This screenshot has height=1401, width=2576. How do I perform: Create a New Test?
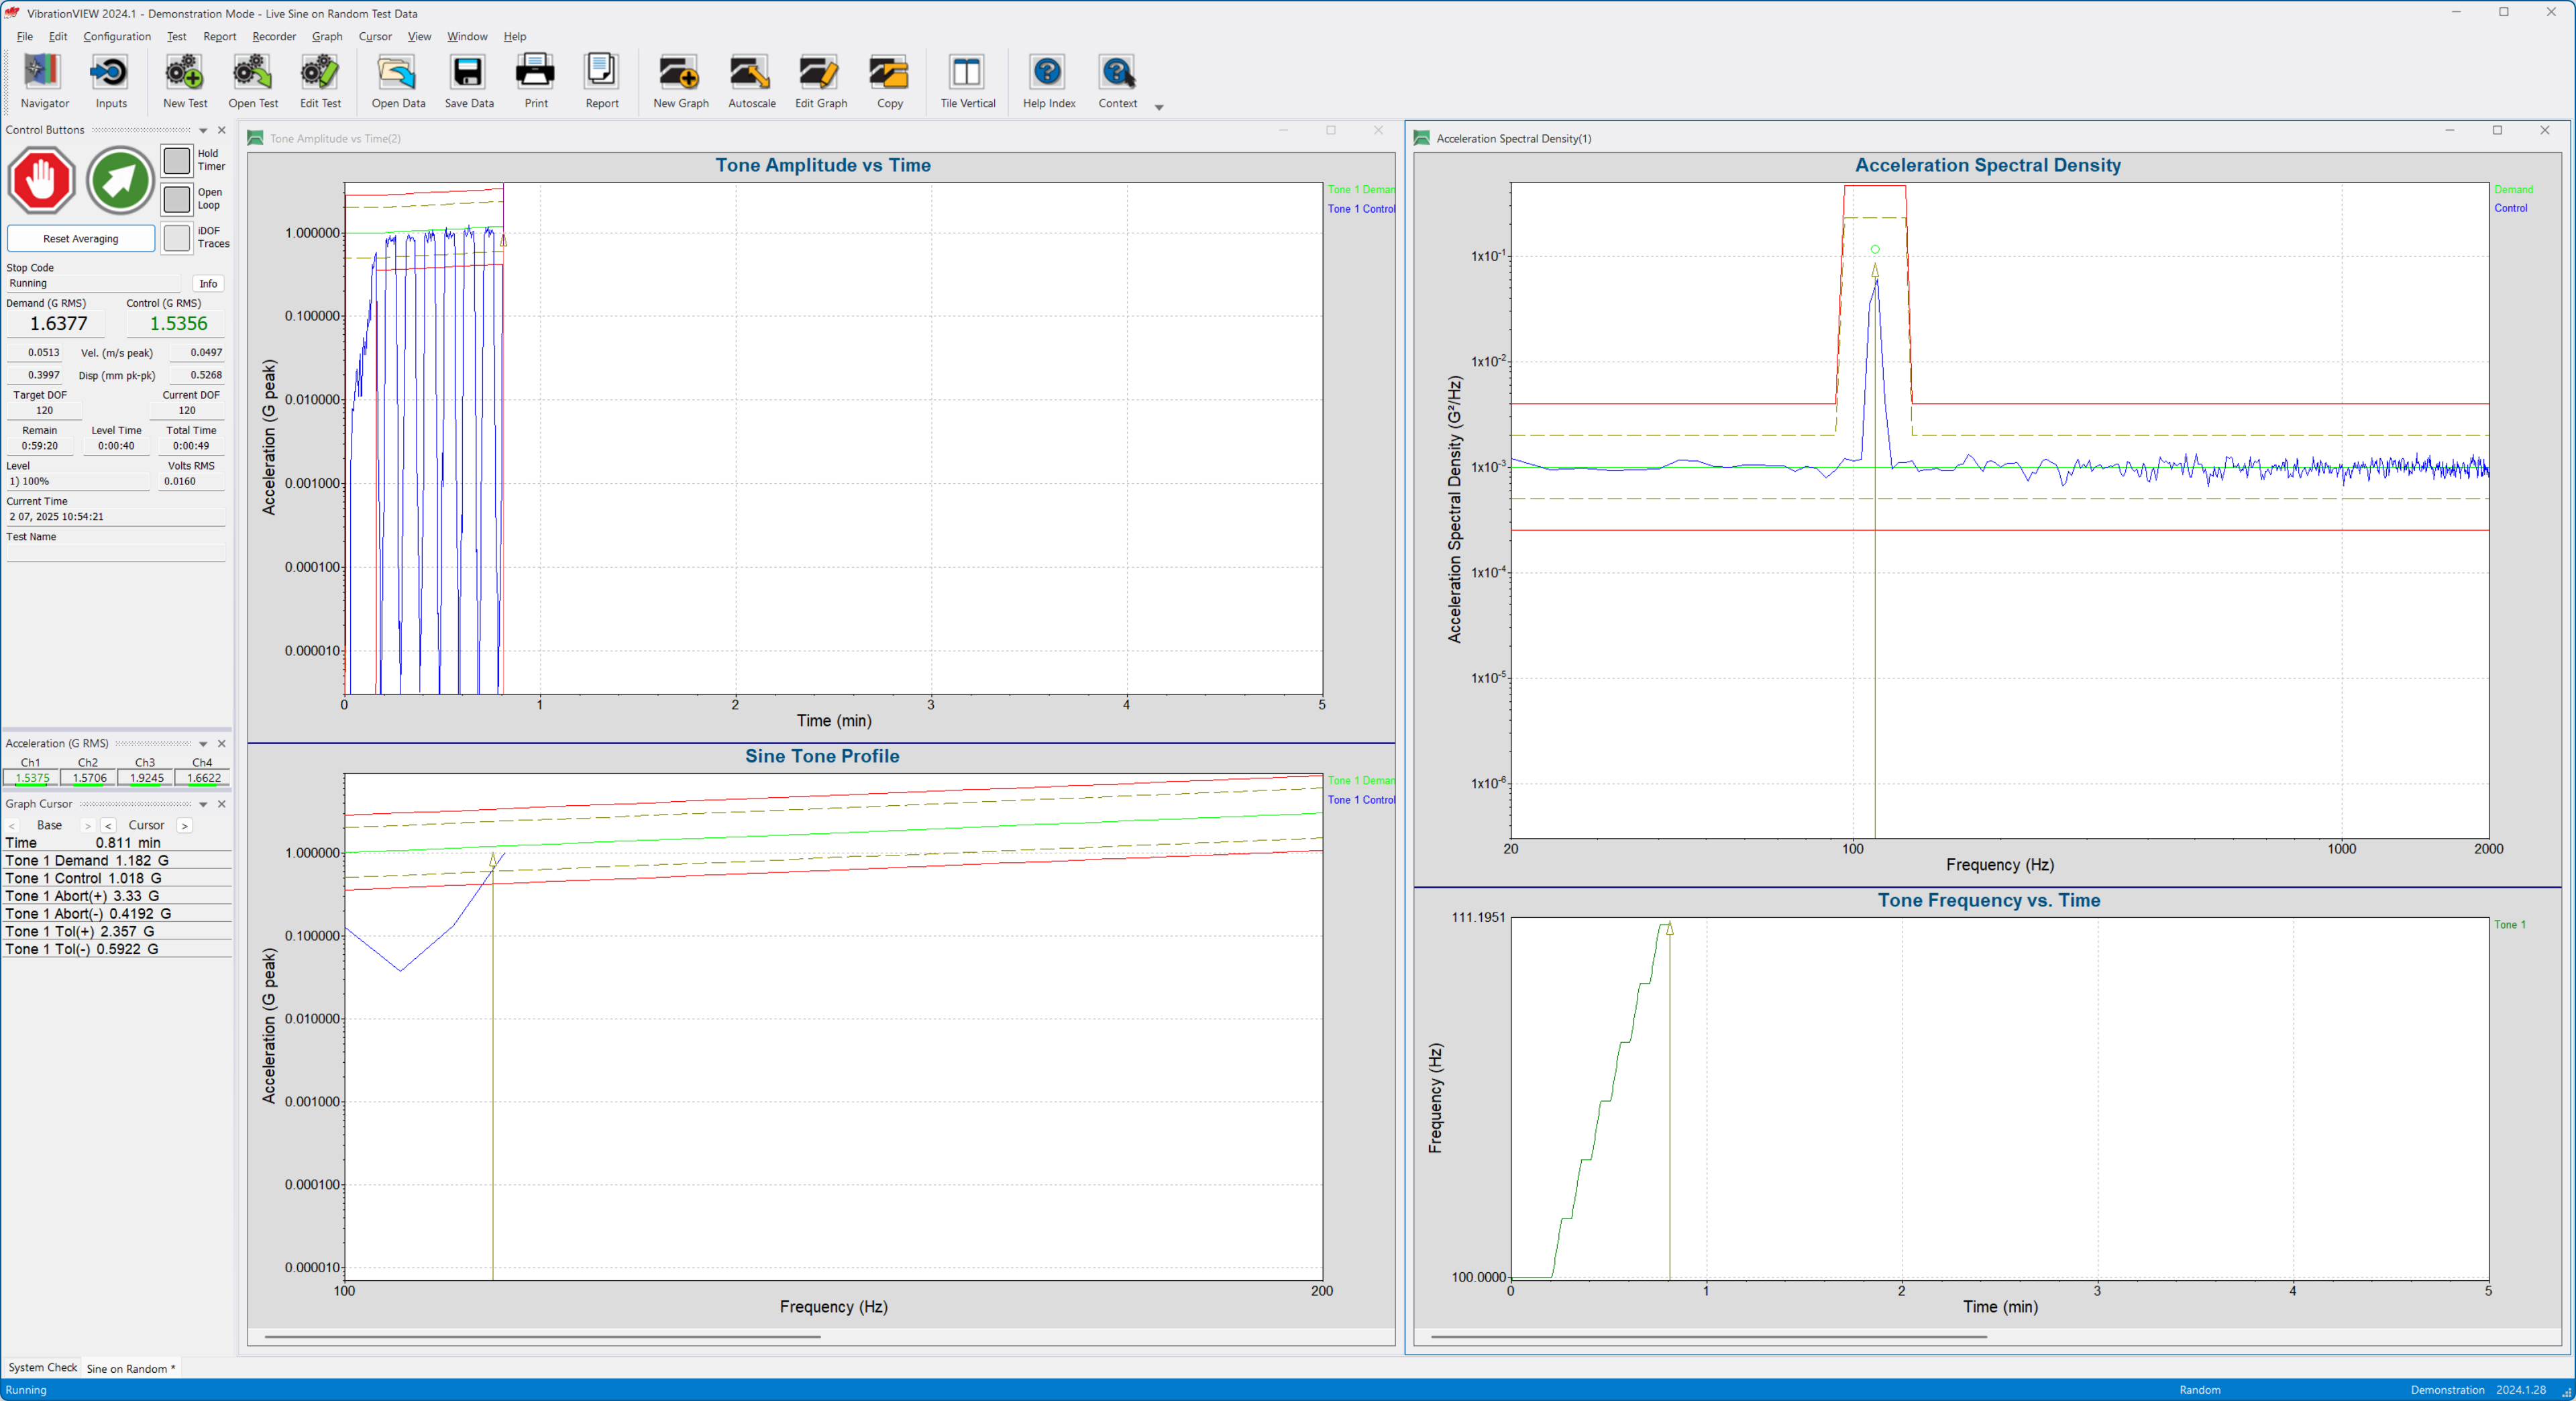click(185, 81)
